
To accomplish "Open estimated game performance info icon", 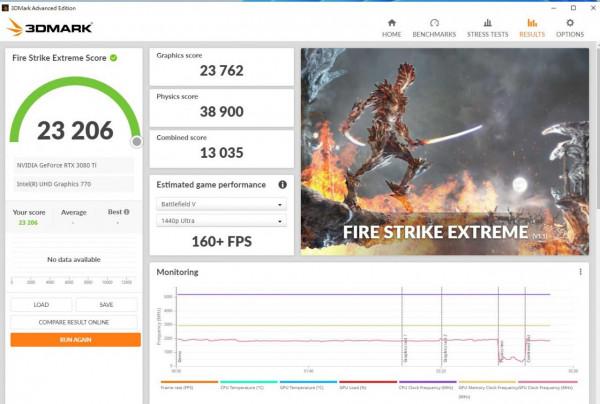I will tap(282, 184).
